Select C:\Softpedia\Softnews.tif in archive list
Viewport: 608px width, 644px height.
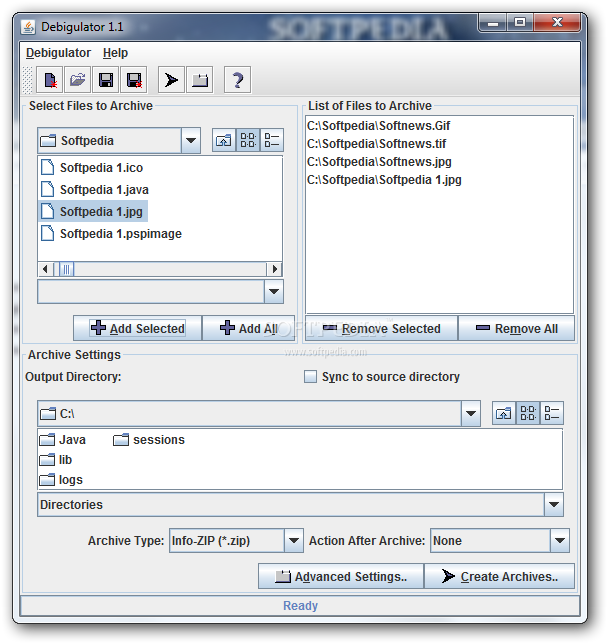pos(376,144)
